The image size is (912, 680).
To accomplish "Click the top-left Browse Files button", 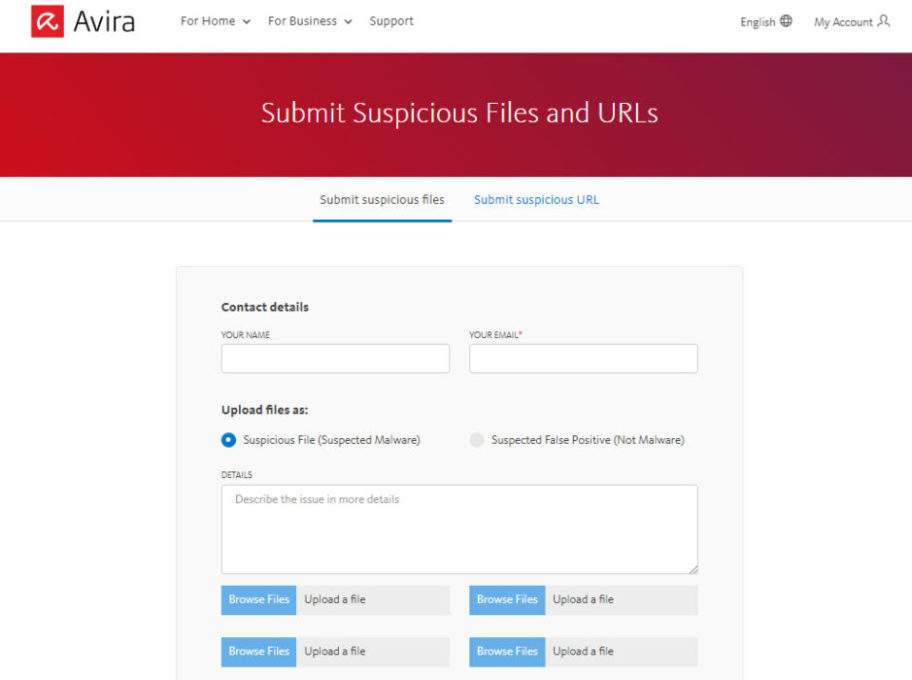I will [259, 600].
